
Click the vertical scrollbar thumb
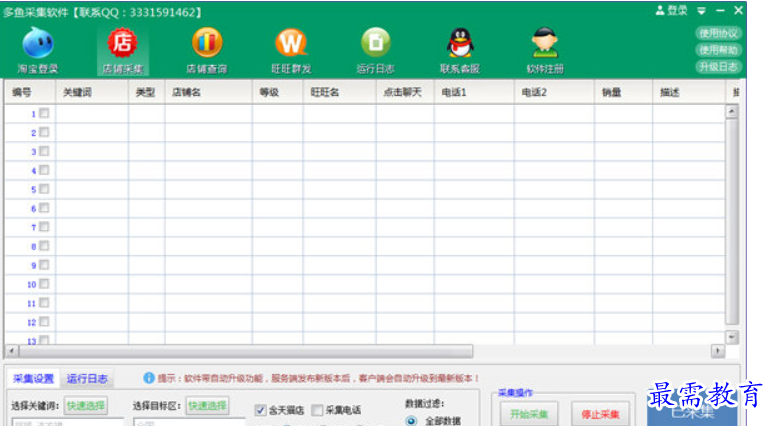pyautogui.click(x=732, y=221)
